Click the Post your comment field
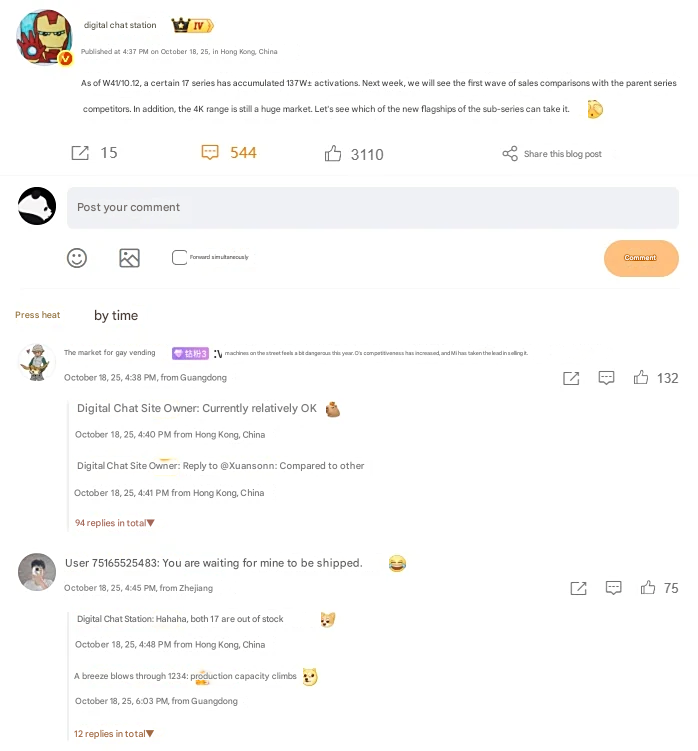Viewport: 698px width, 751px height. [373, 208]
